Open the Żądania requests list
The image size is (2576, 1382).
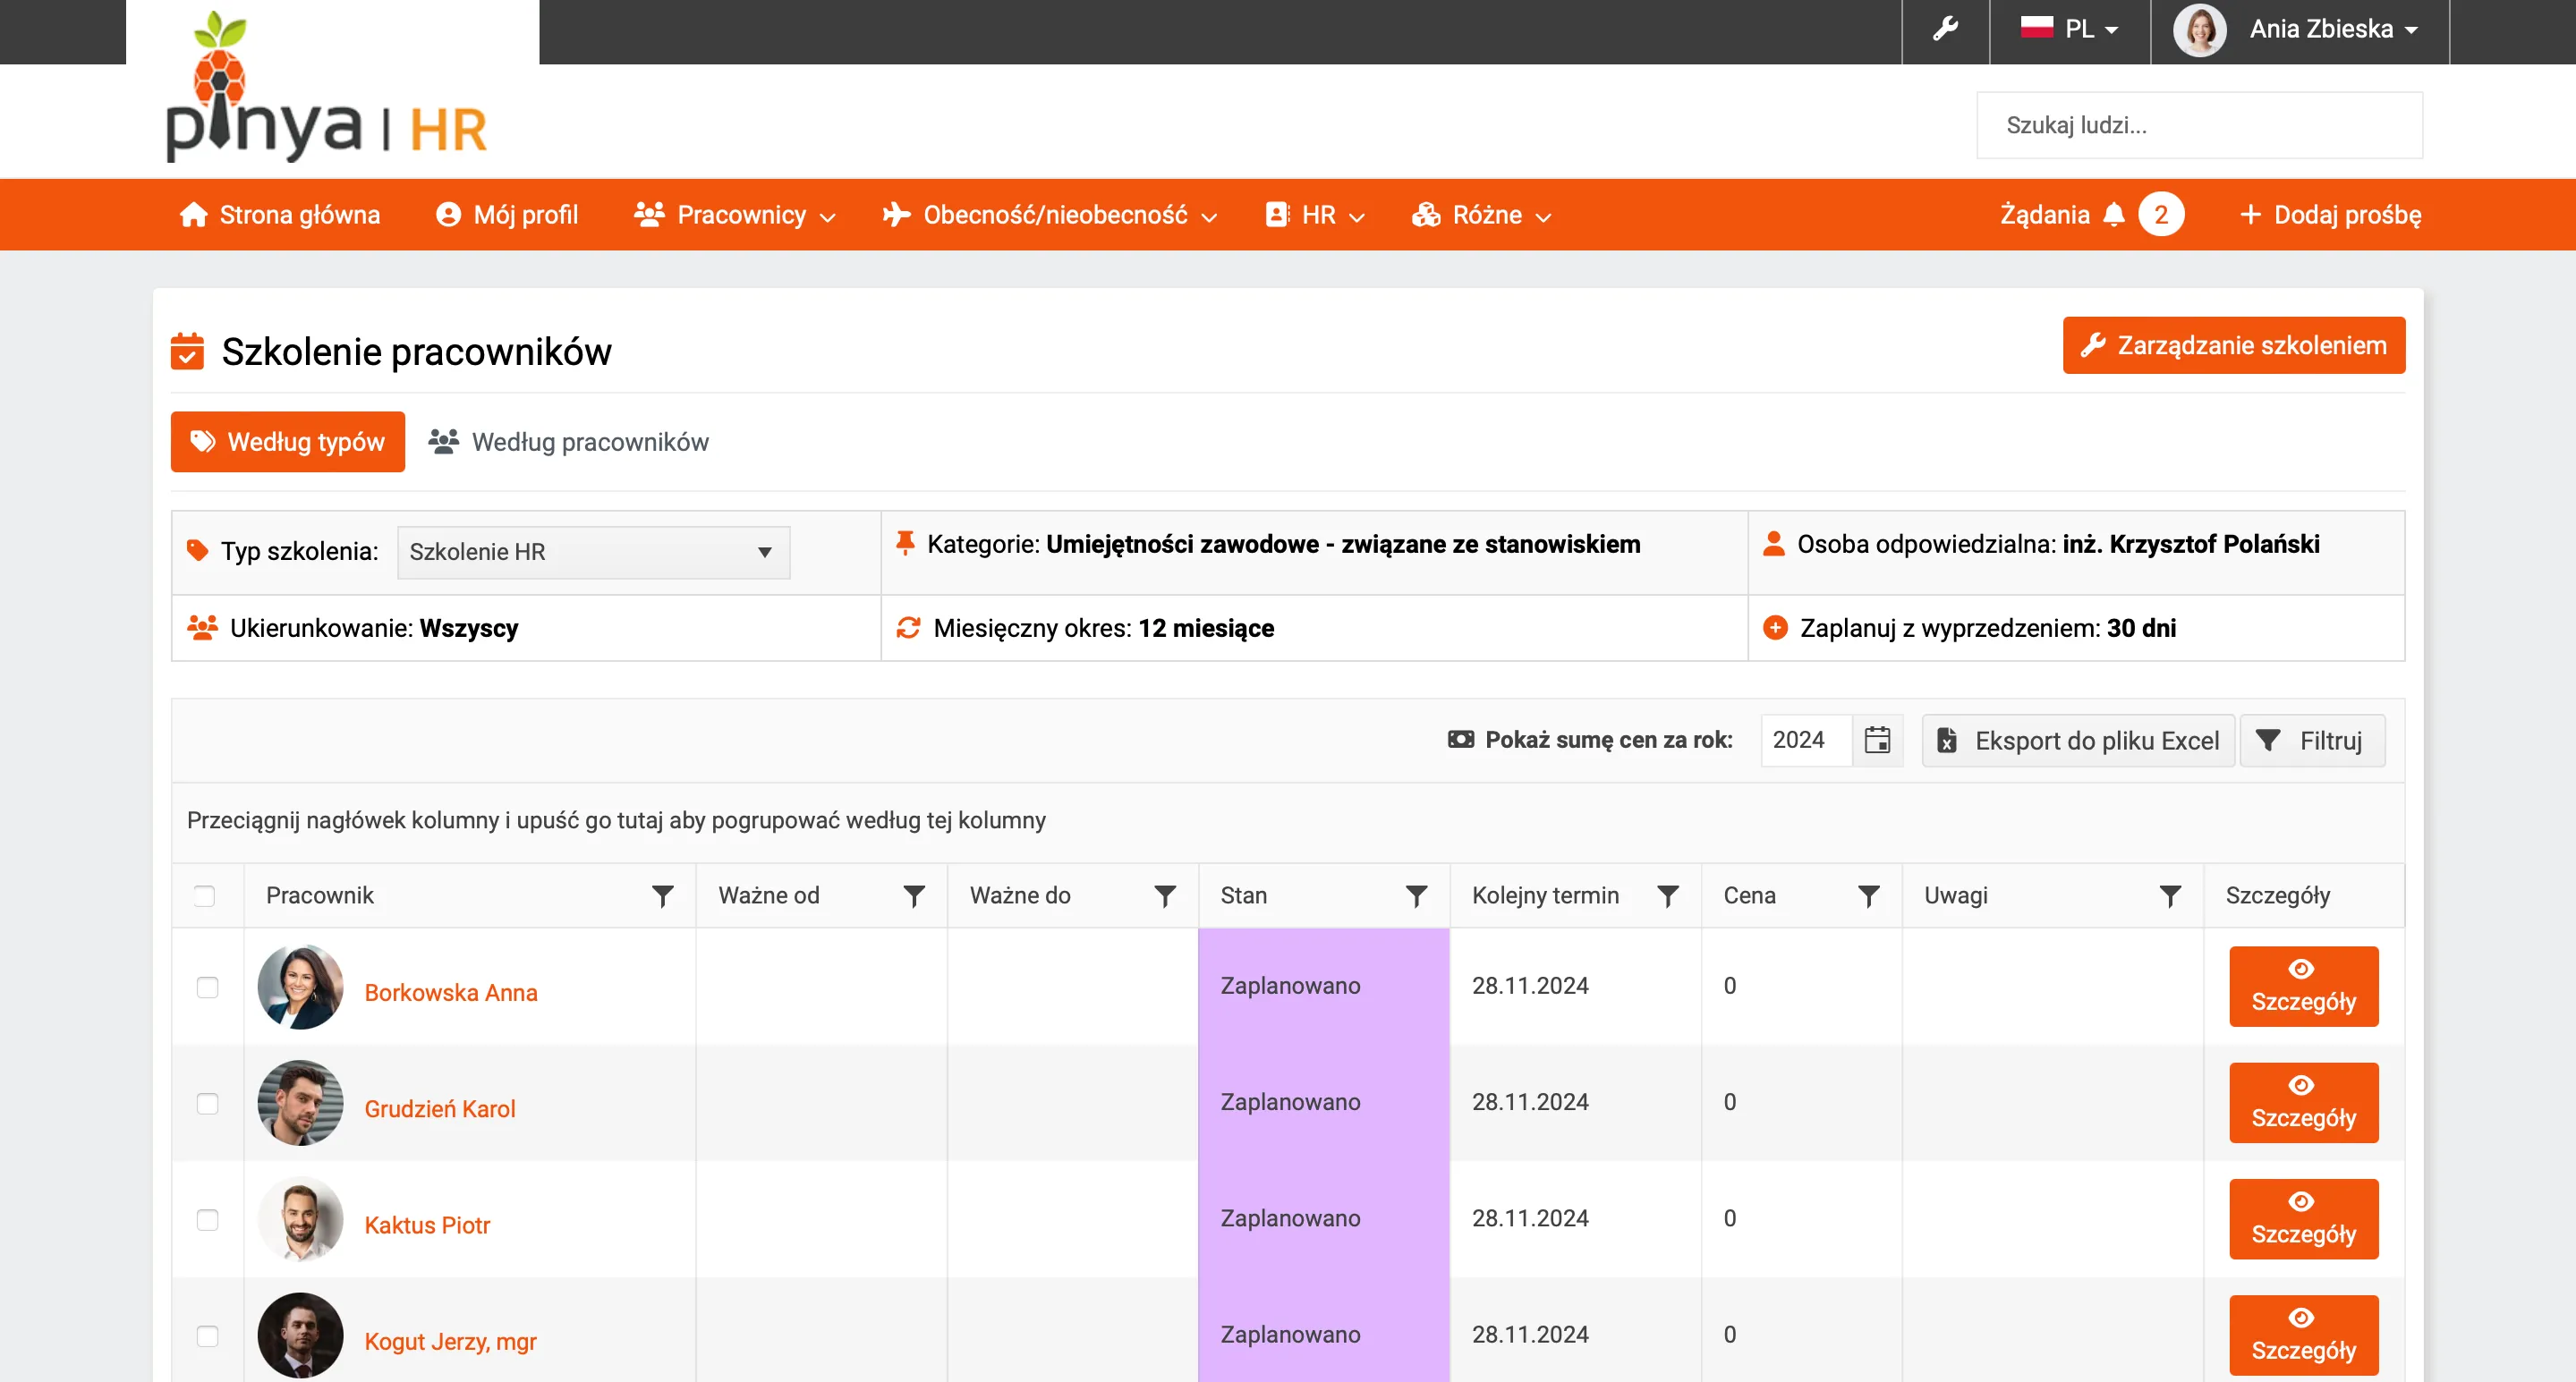(x=2045, y=215)
